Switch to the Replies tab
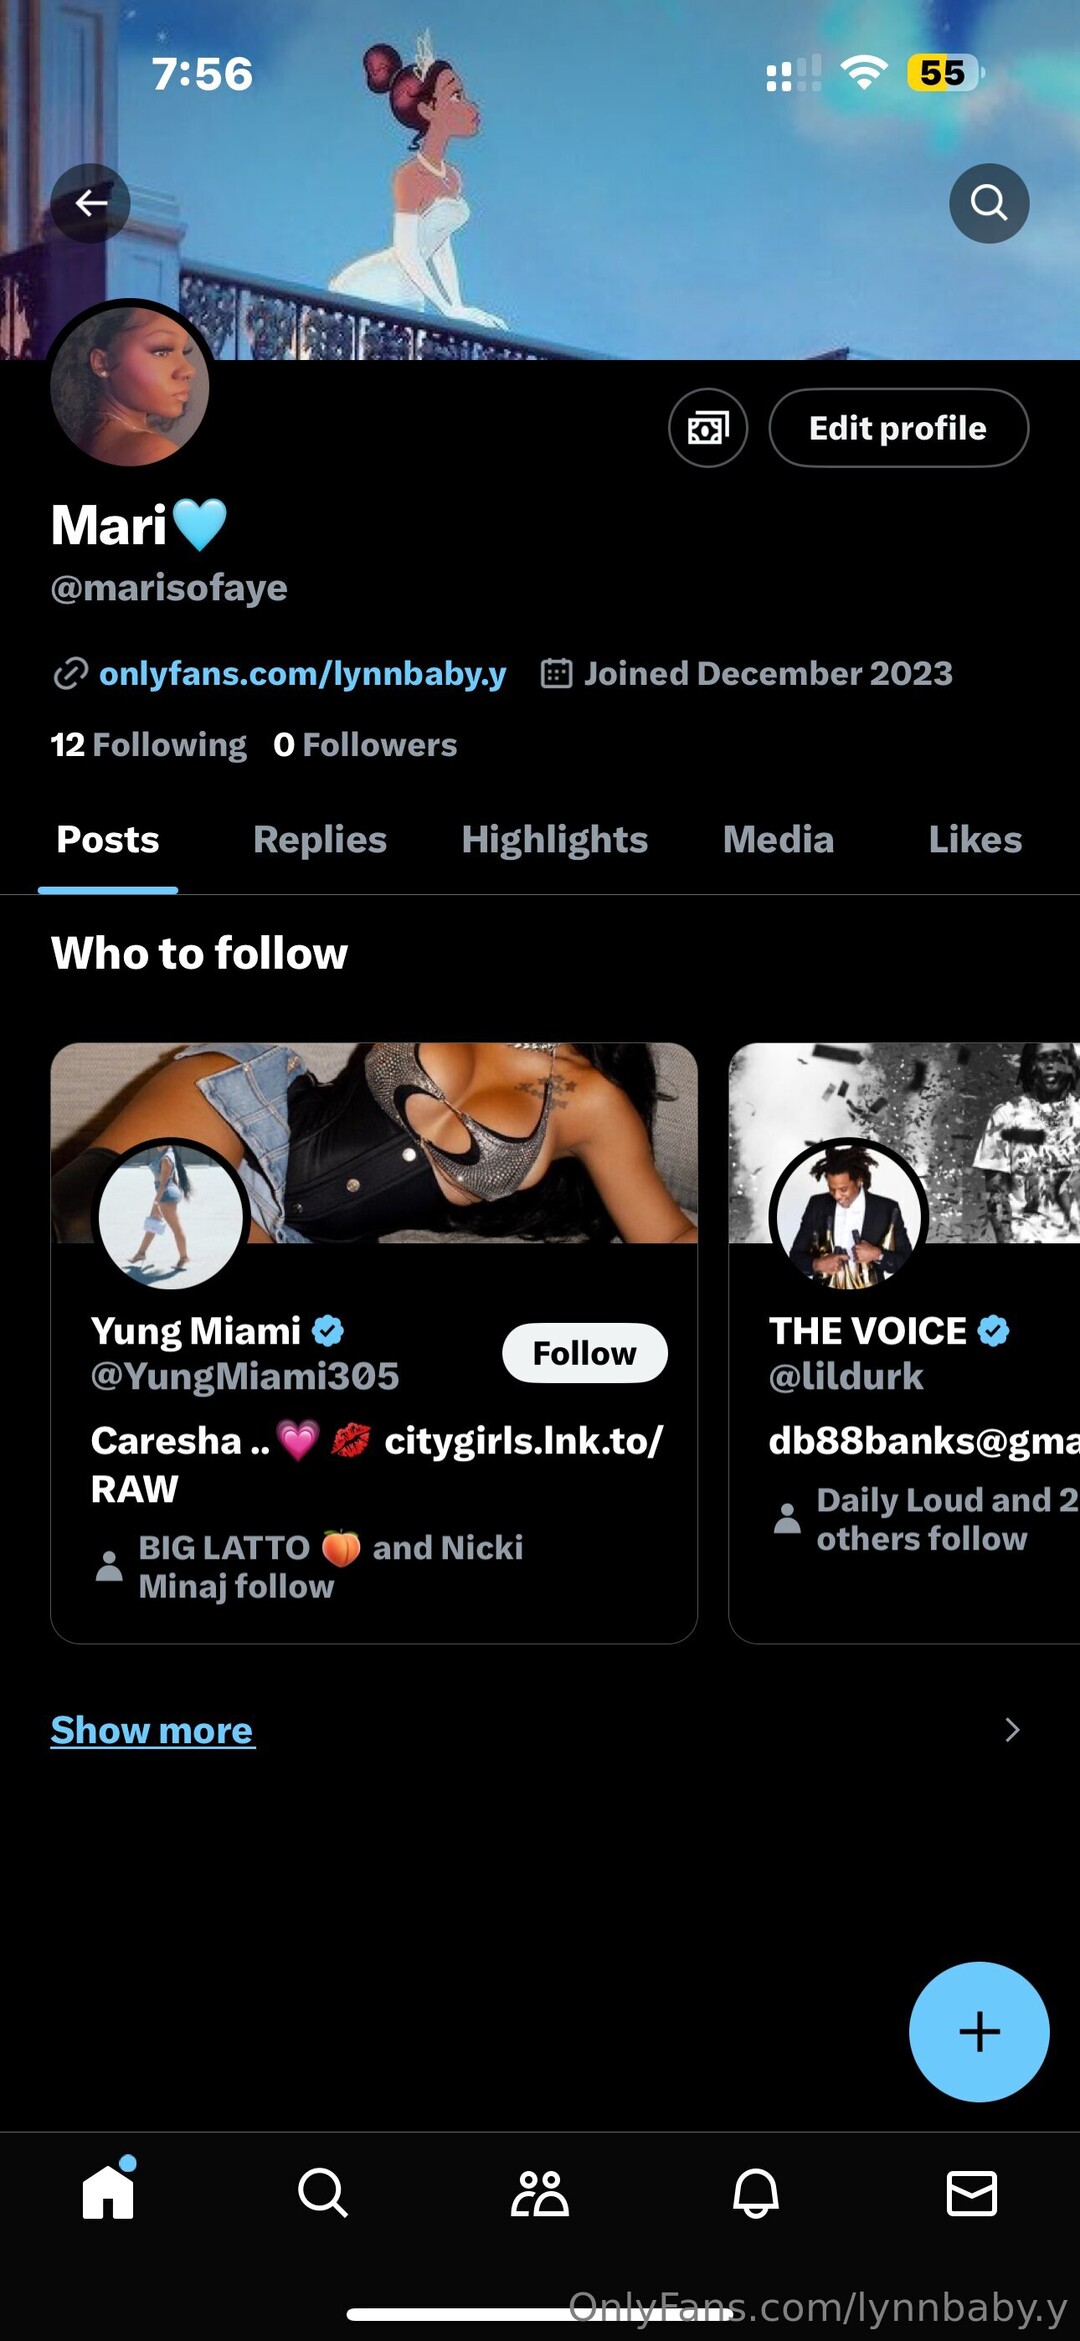Viewport: 1080px width, 2341px height. 320,840
